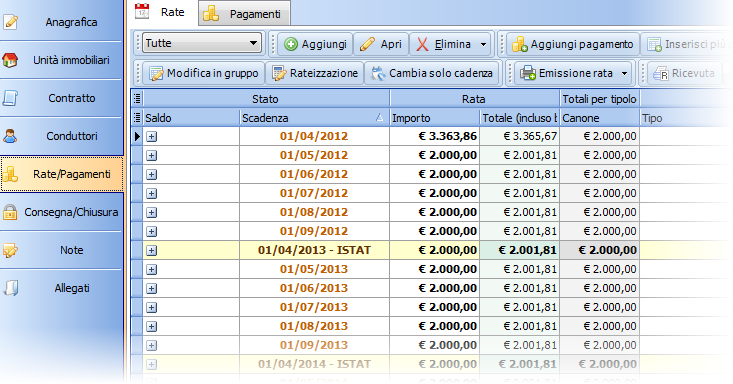The image size is (733, 384).
Task: Expand the 01/06/2012 row
Action: pos(151,174)
